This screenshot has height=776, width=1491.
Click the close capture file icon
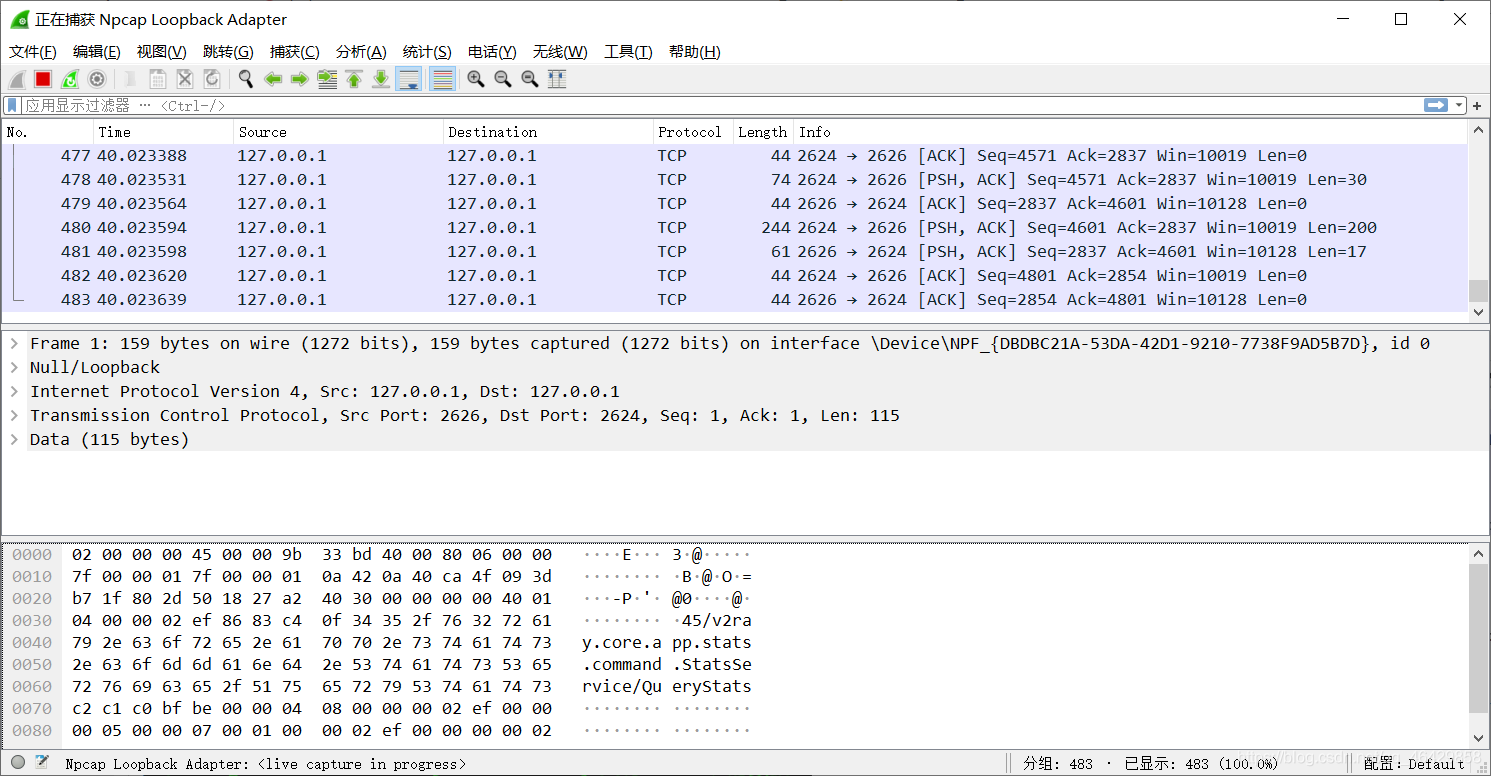(x=185, y=79)
